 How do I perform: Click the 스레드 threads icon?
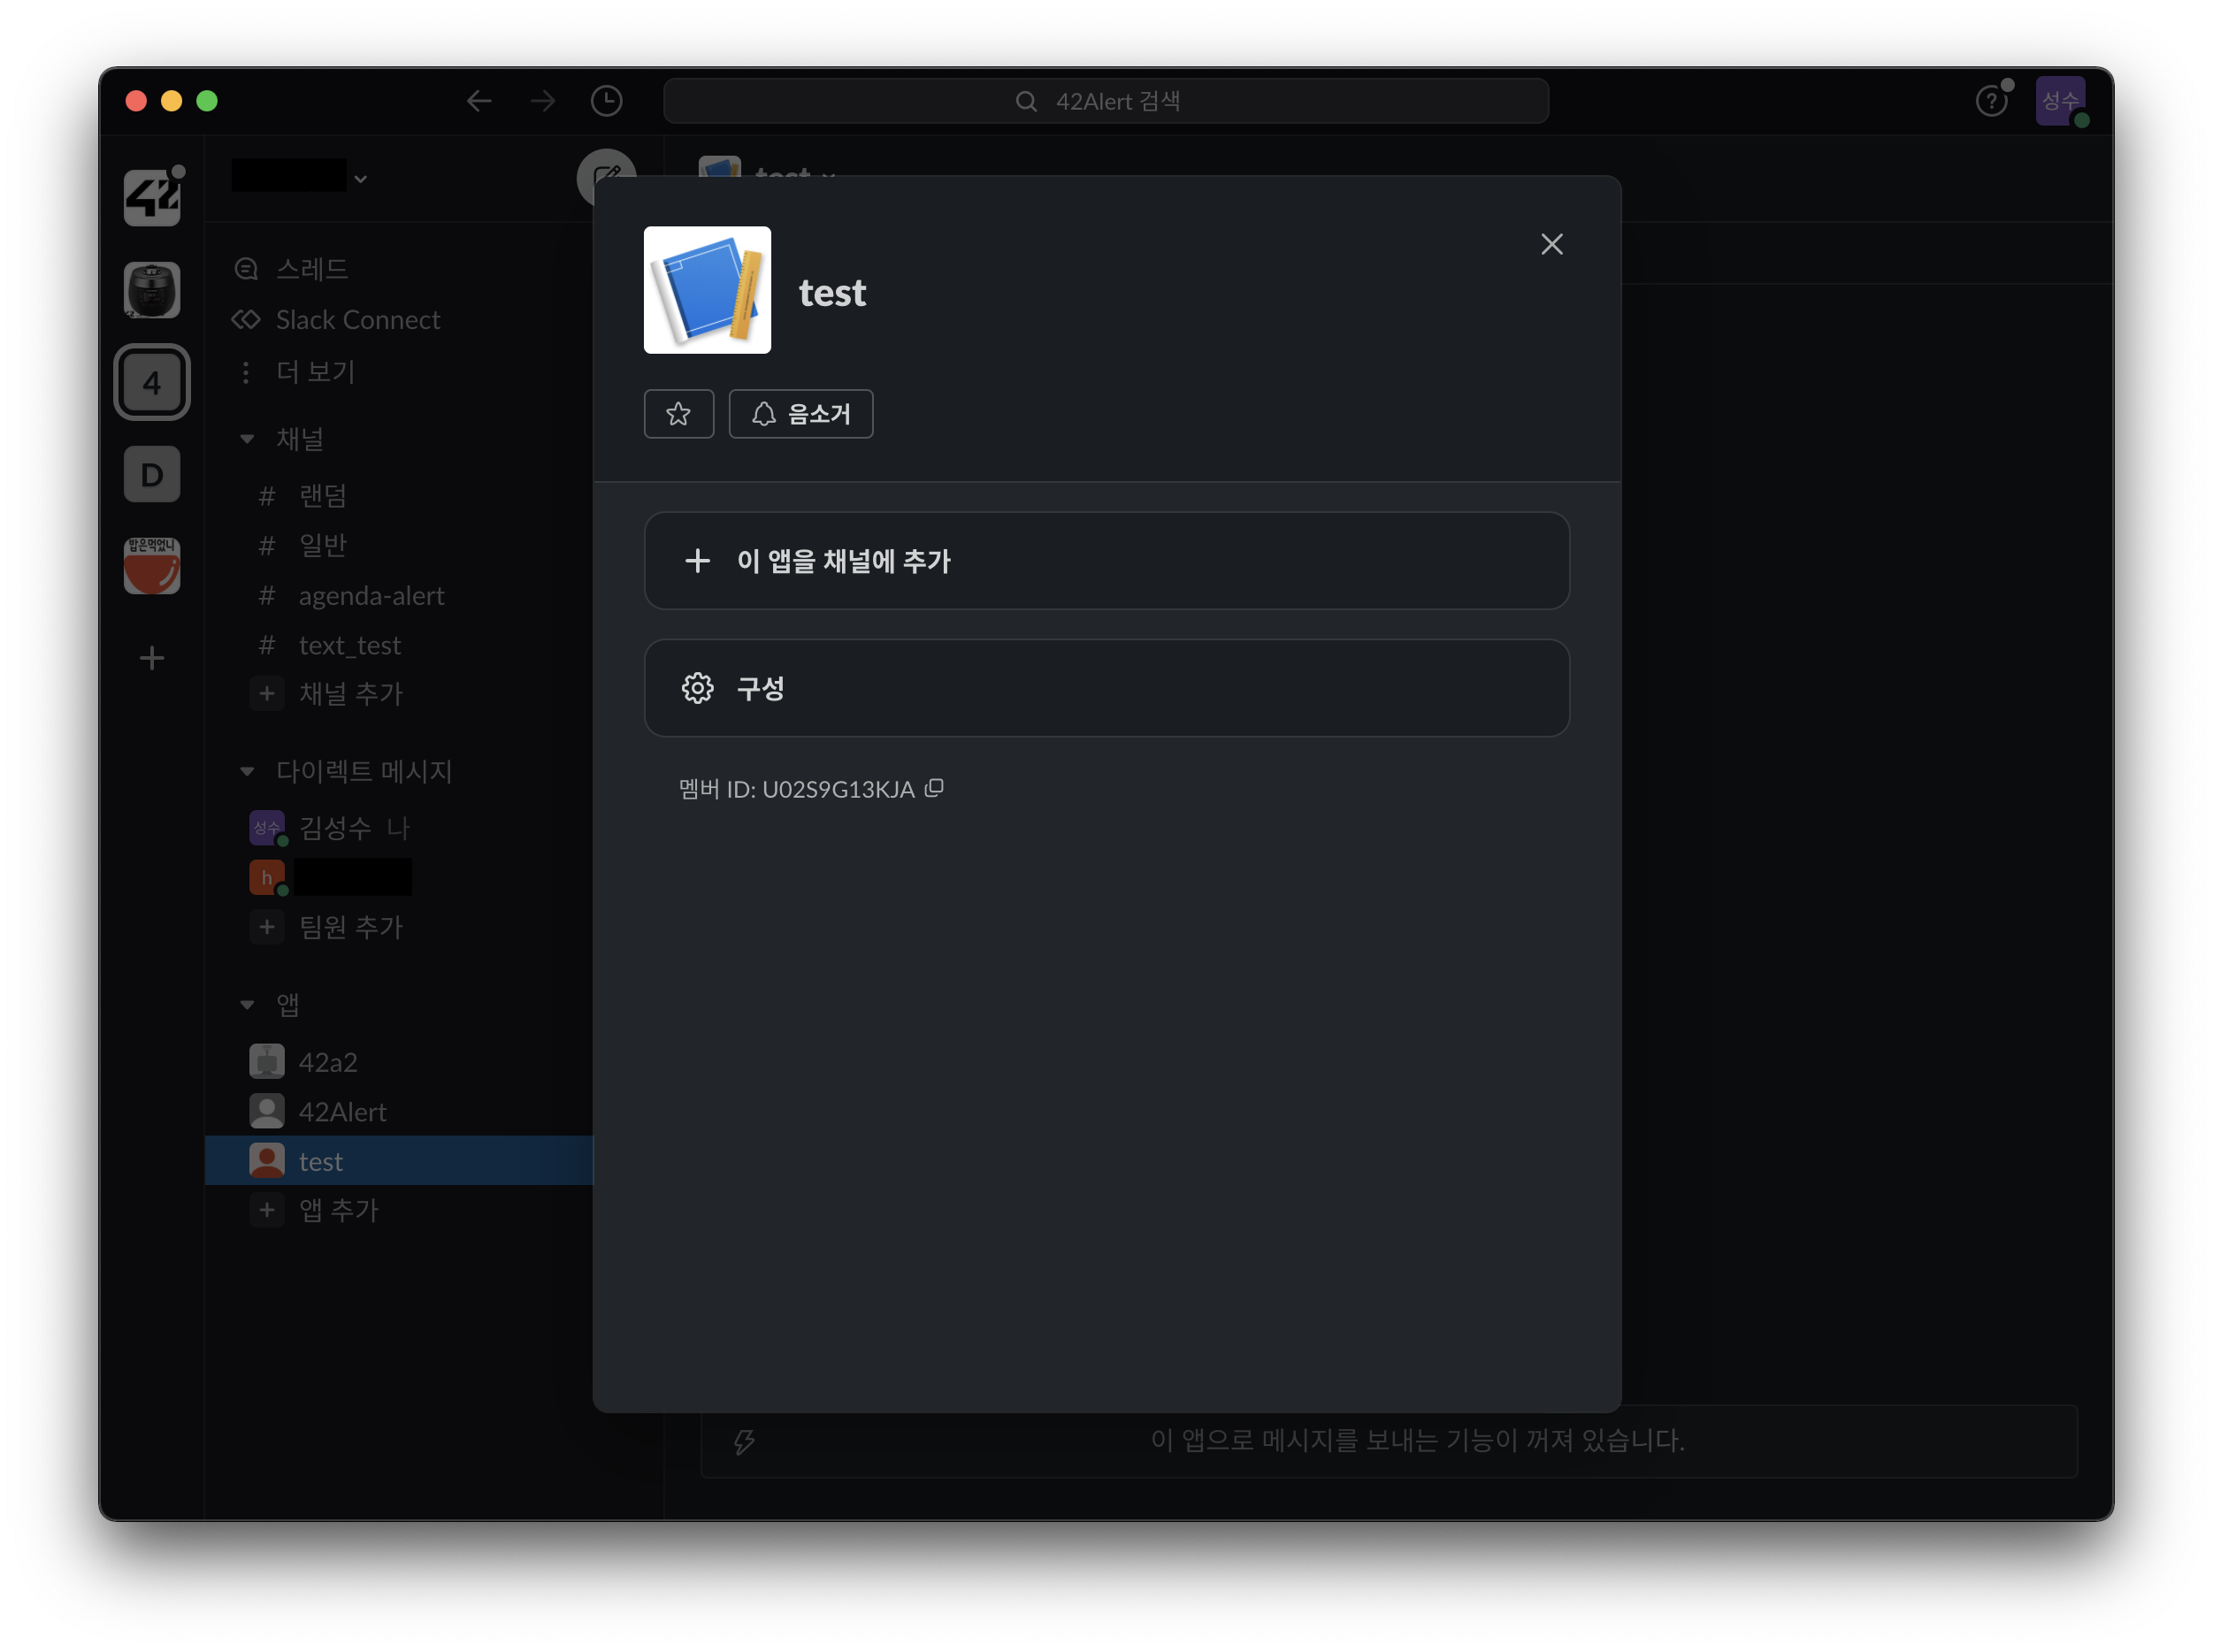coord(247,269)
